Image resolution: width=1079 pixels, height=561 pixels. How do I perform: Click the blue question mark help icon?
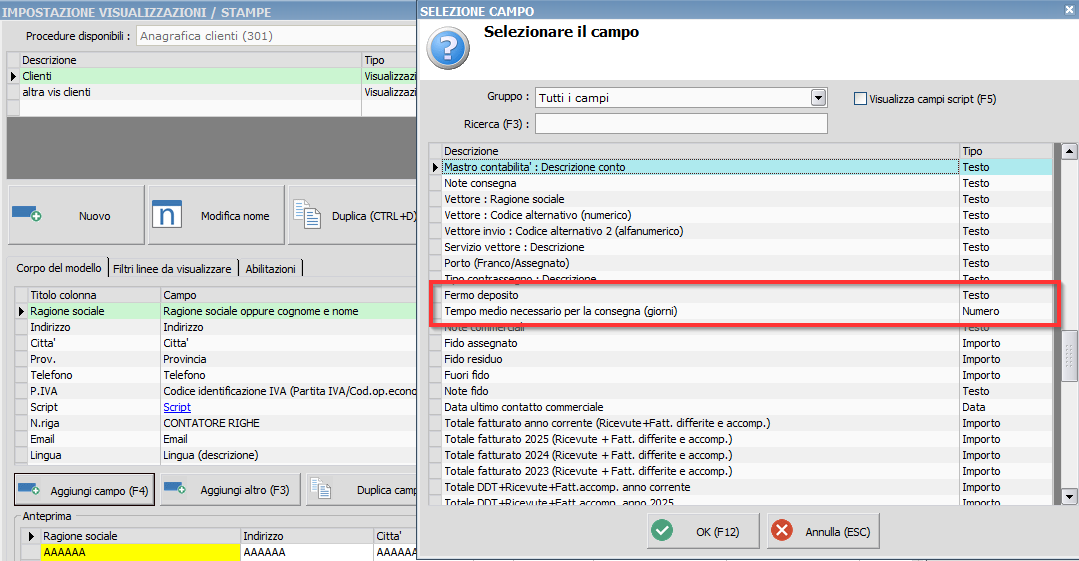448,48
